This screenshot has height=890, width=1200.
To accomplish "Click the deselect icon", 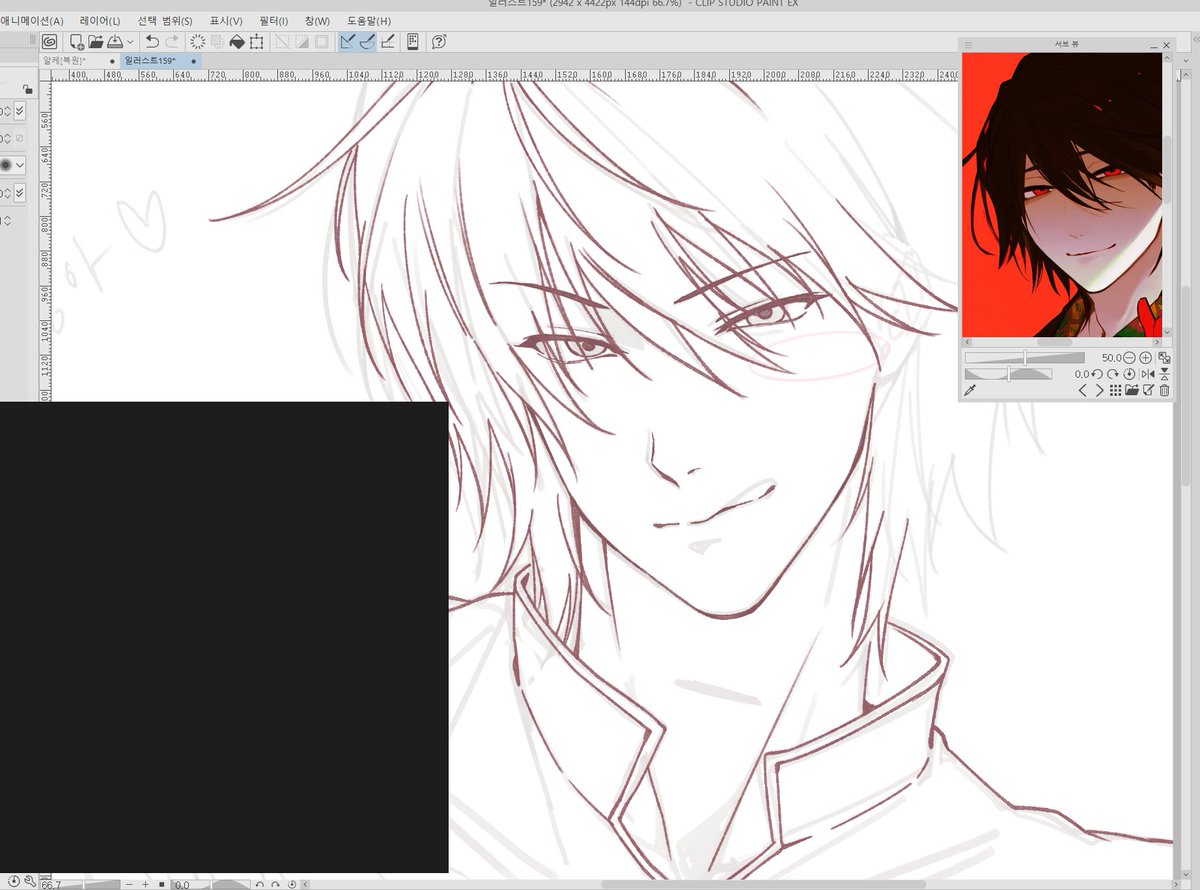I will 283,42.
